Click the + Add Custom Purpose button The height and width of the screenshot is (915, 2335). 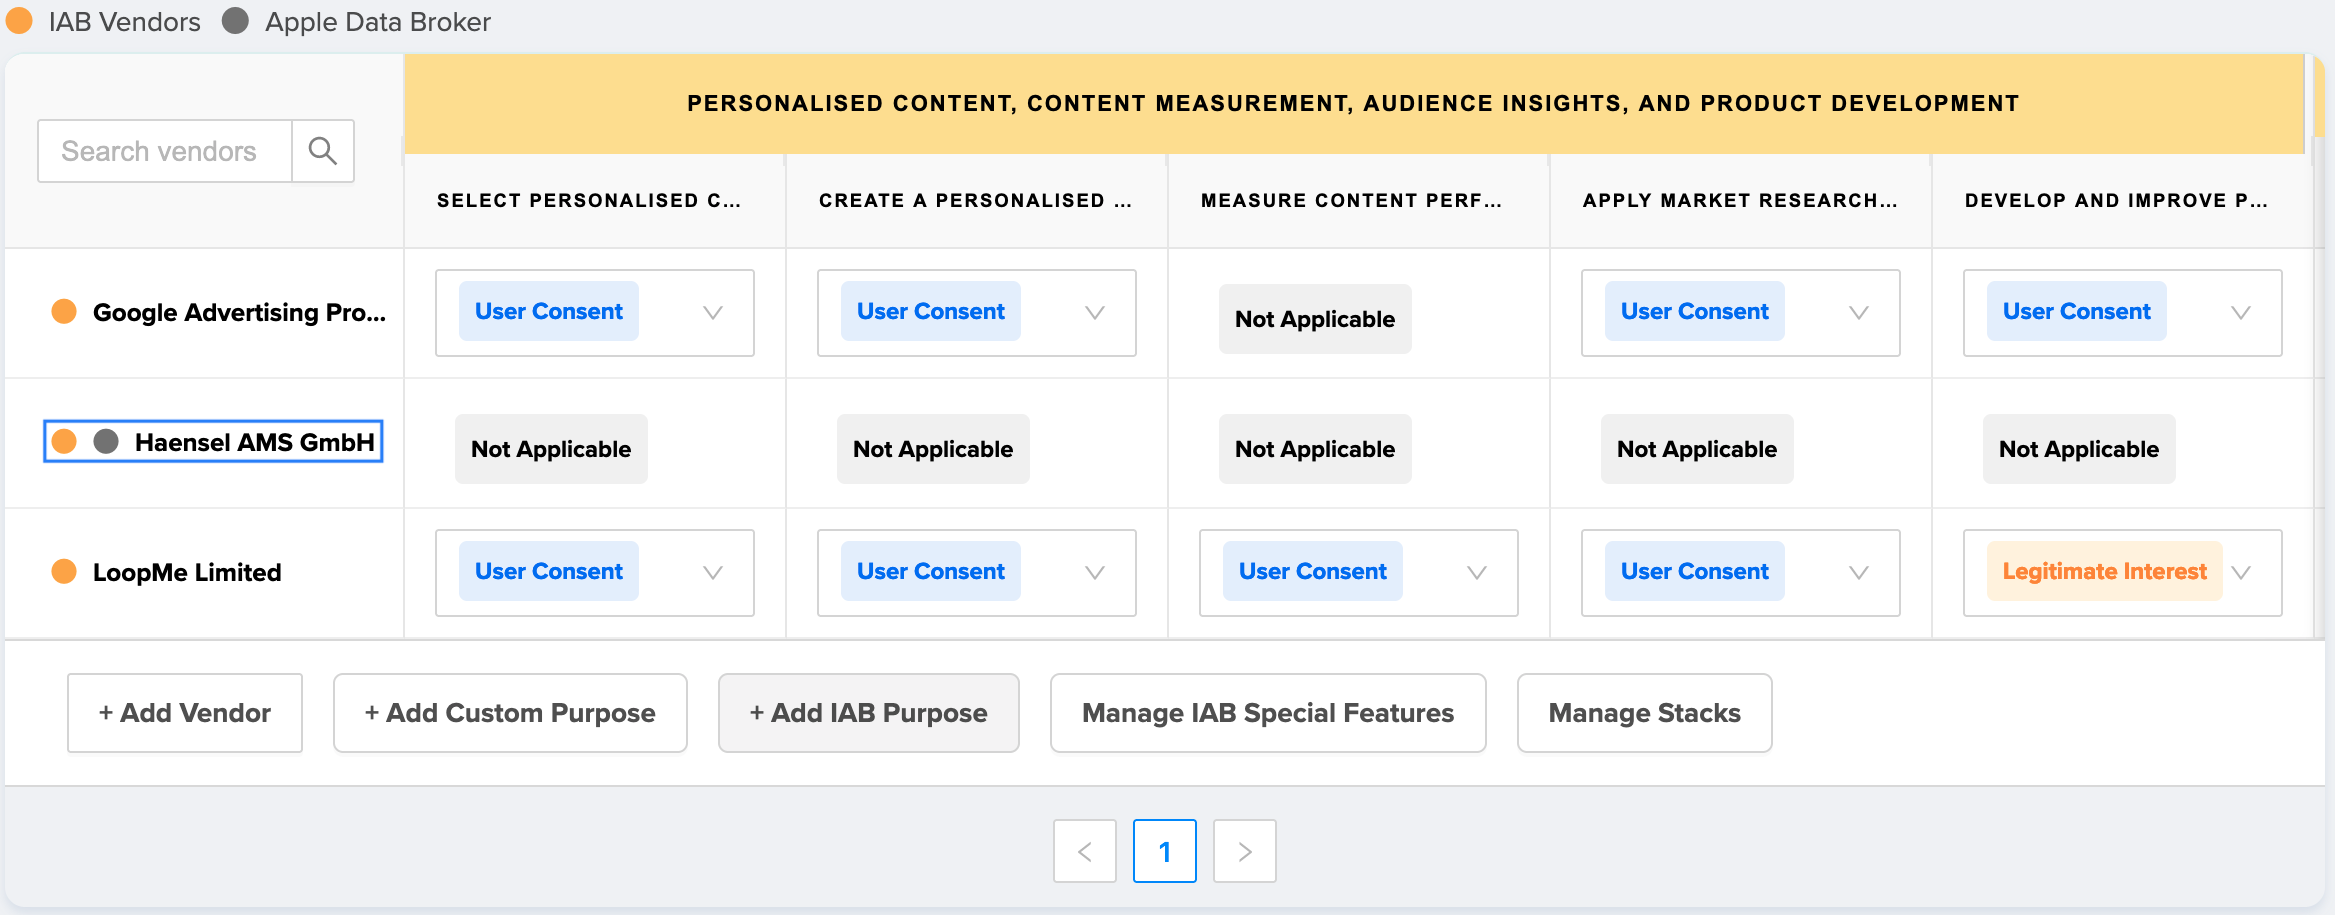(x=510, y=713)
